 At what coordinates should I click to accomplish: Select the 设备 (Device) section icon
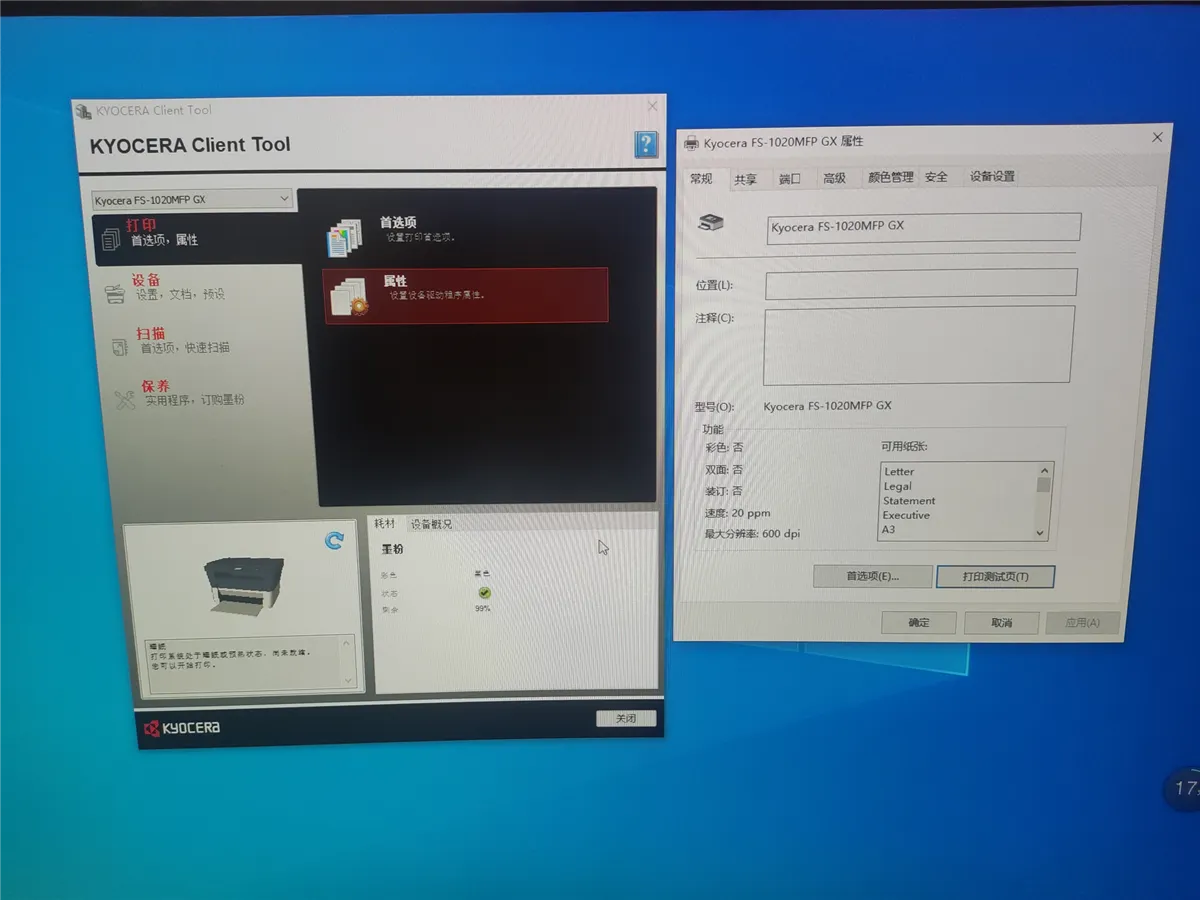pos(115,293)
